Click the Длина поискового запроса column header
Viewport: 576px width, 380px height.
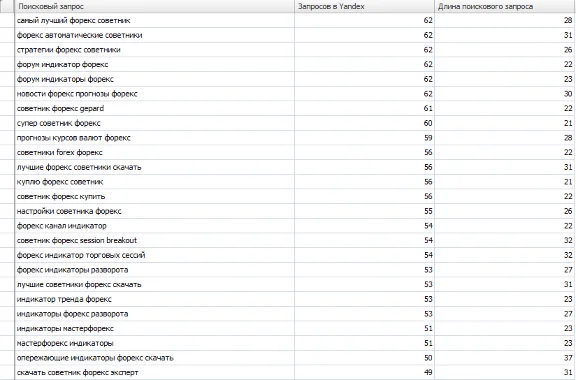(x=505, y=6)
